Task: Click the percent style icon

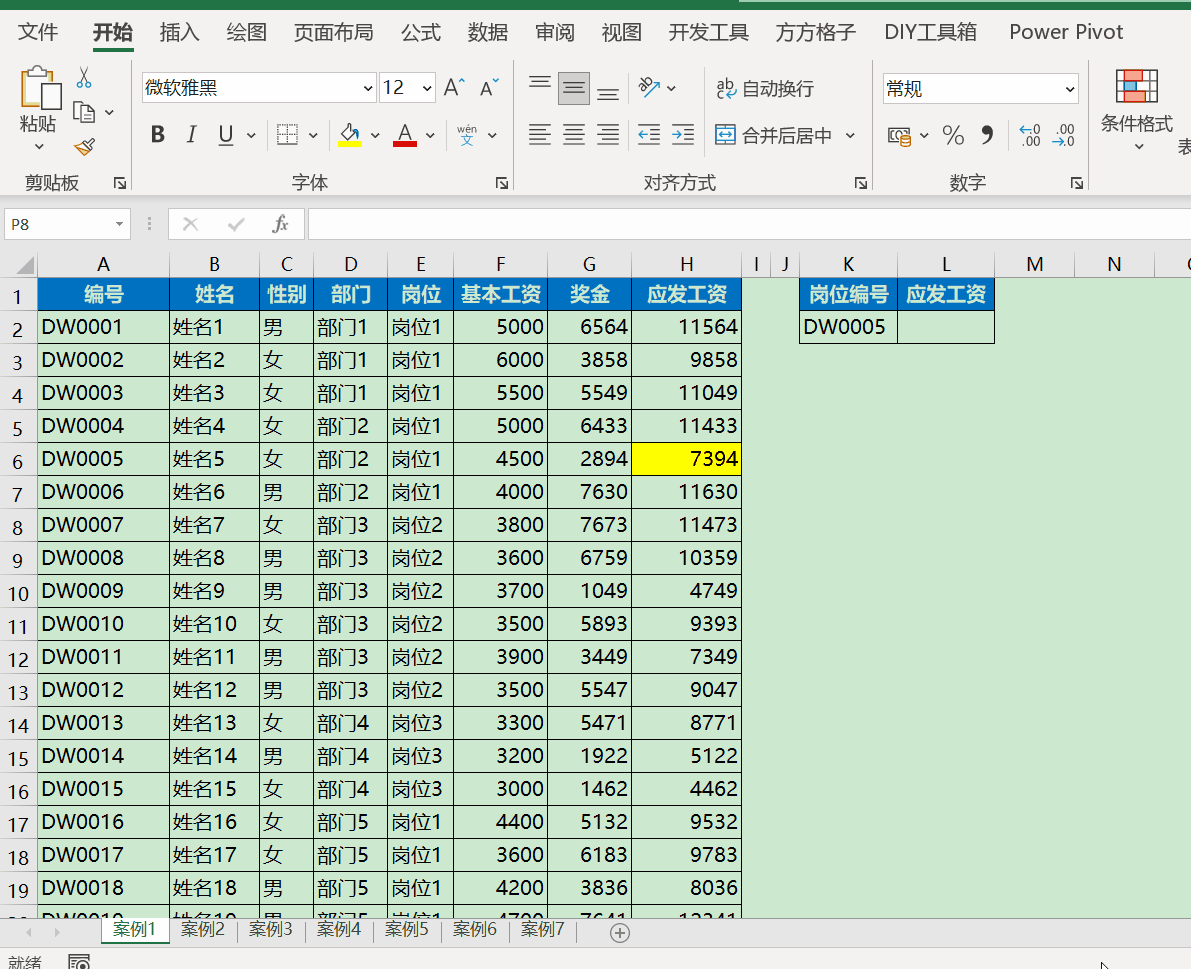Action: pyautogui.click(x=953, y=135)
